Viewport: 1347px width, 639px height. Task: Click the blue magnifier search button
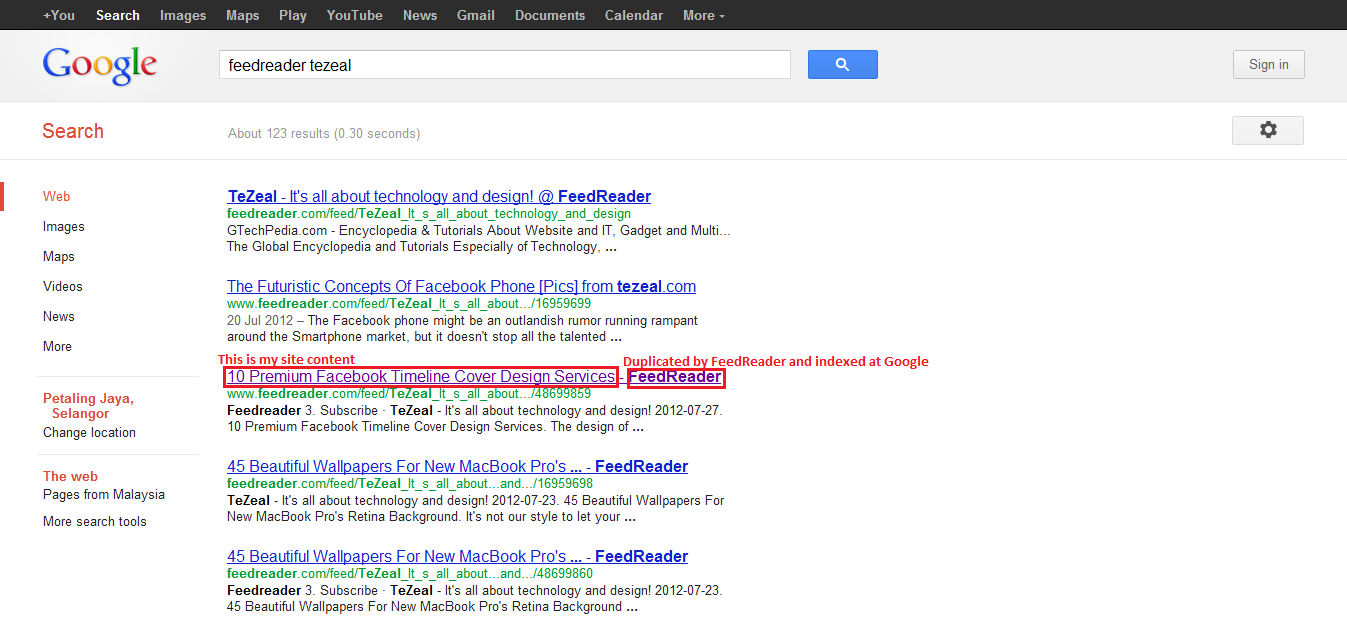842,64
